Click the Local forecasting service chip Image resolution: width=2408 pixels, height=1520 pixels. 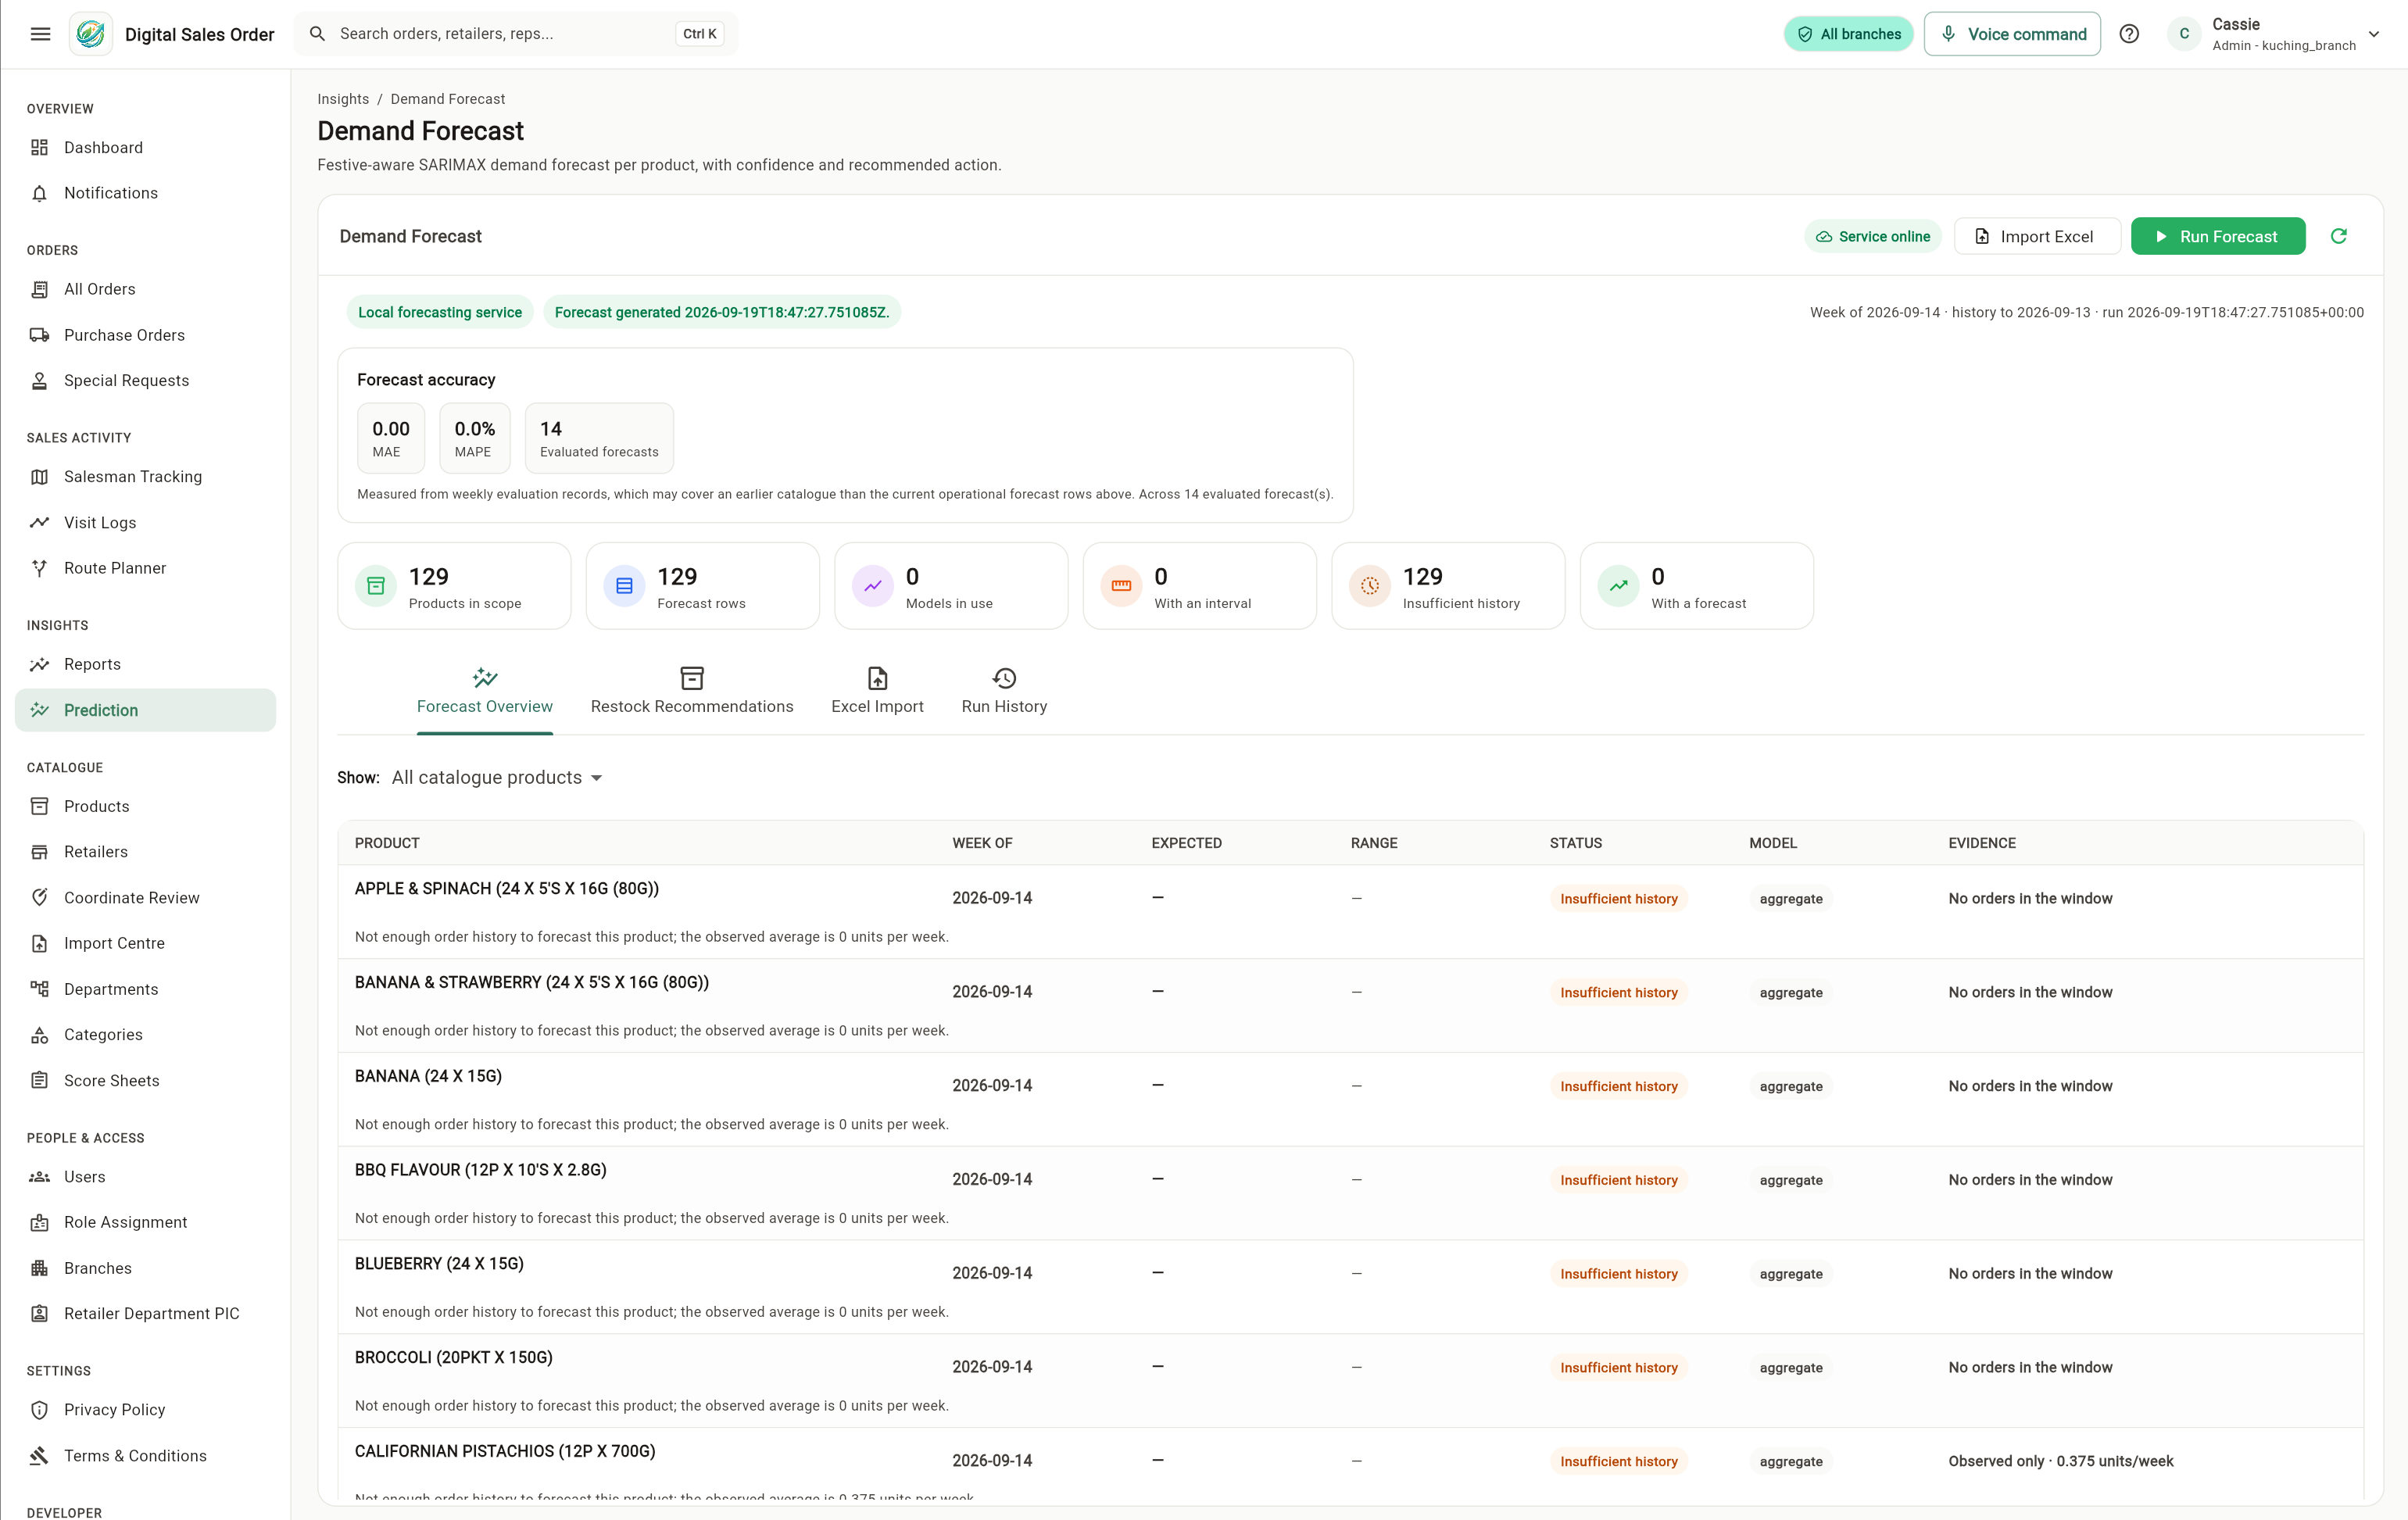pyautogui.click(x=440, y=312)
